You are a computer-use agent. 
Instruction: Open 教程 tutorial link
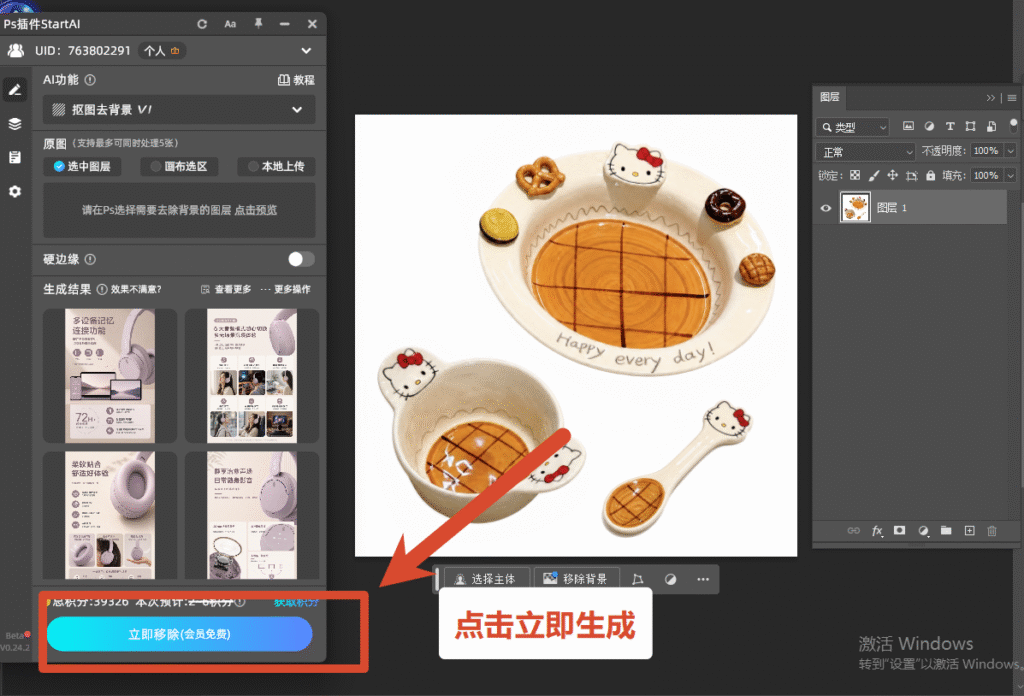[296, 80]
